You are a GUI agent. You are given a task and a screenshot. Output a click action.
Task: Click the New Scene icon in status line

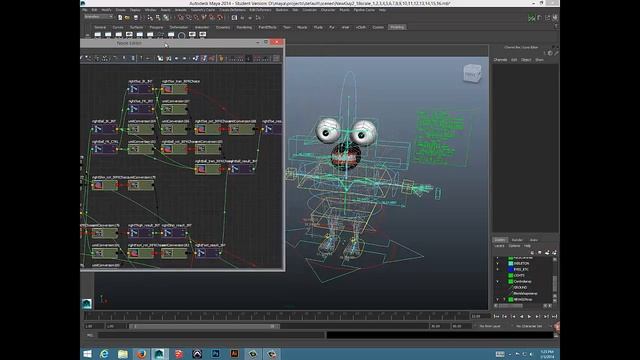(120, 18)
